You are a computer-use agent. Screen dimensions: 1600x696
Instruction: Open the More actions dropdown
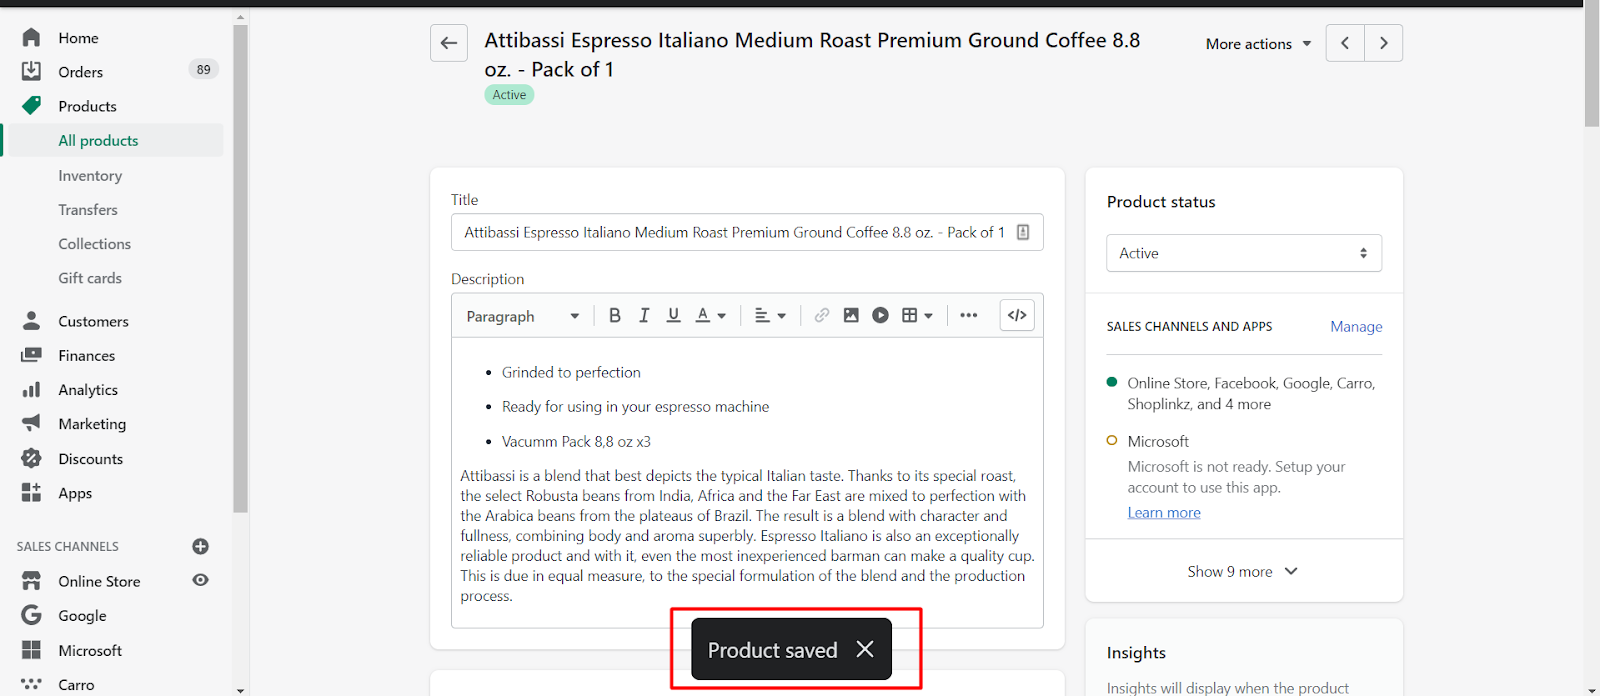[1258, 44]
